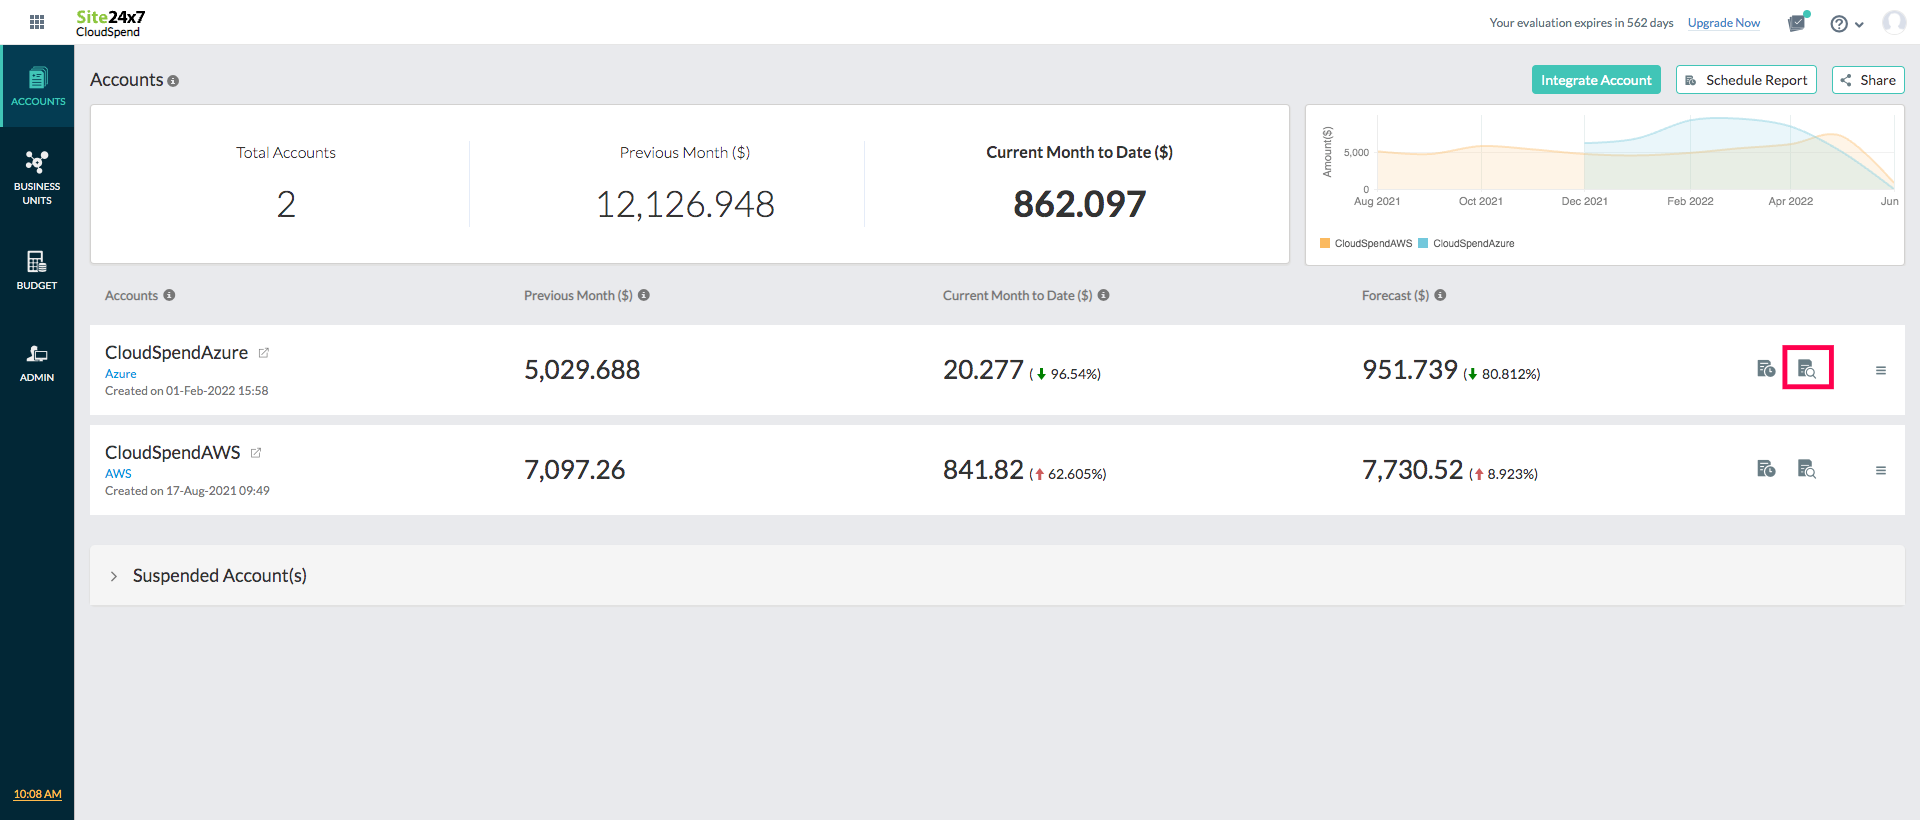Screen dimensions: 1920x820
Task: Toggle the CloudSpendAzure blue legend swatch
Action: tap(1423, 243)
